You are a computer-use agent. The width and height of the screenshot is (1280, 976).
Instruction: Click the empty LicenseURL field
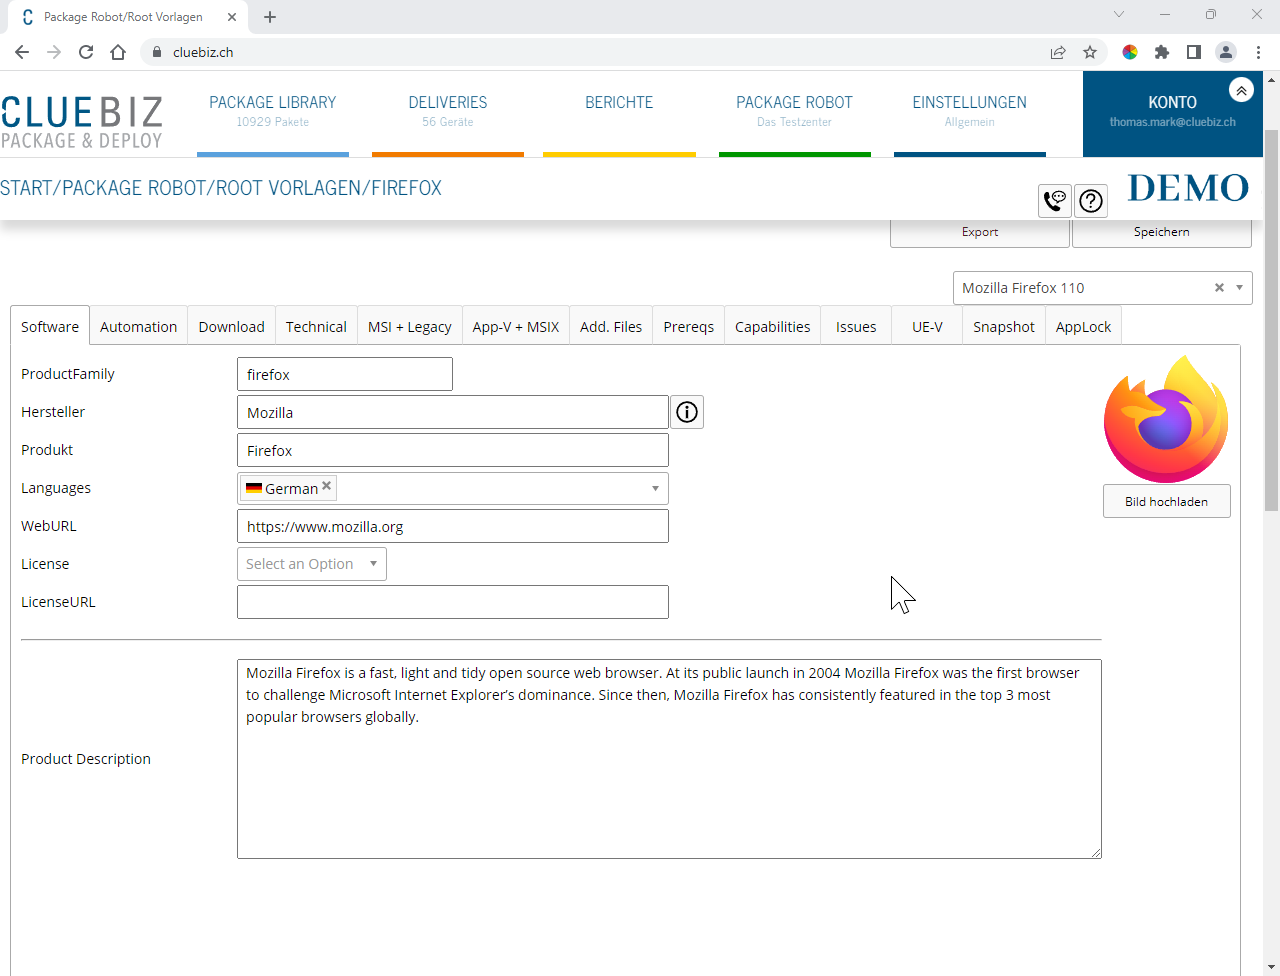(453, 602)
